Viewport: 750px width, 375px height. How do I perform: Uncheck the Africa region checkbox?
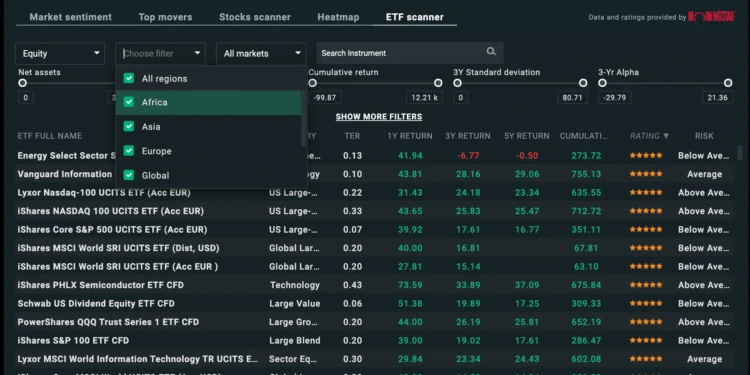point(129,102)
